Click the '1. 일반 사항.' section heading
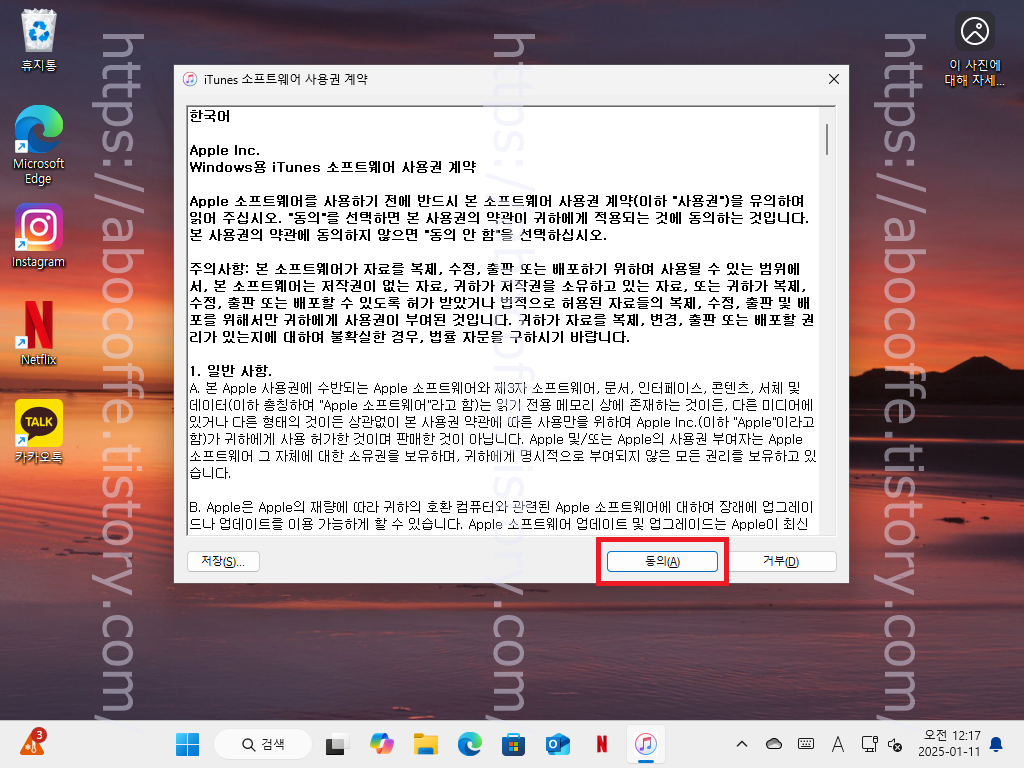This screenshot has width=1024, height=768. coord(231,371)
